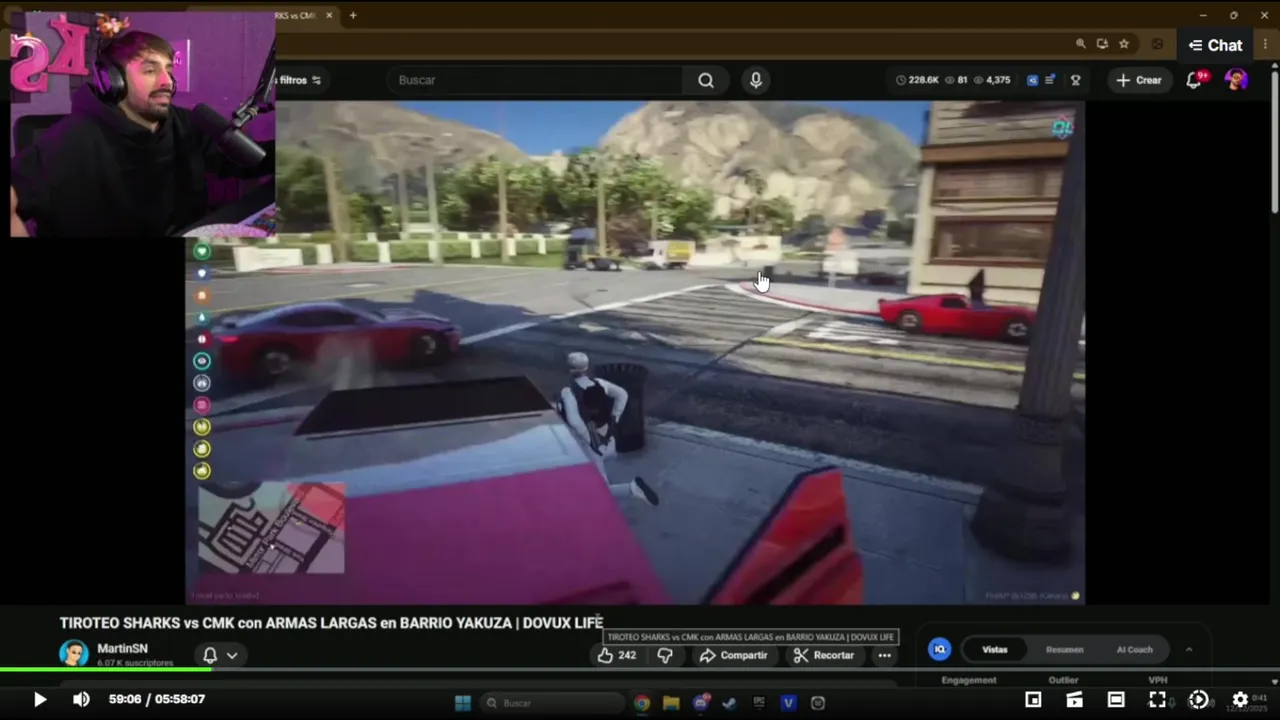Open the more actions three-dot menu

tap(884, 655)
